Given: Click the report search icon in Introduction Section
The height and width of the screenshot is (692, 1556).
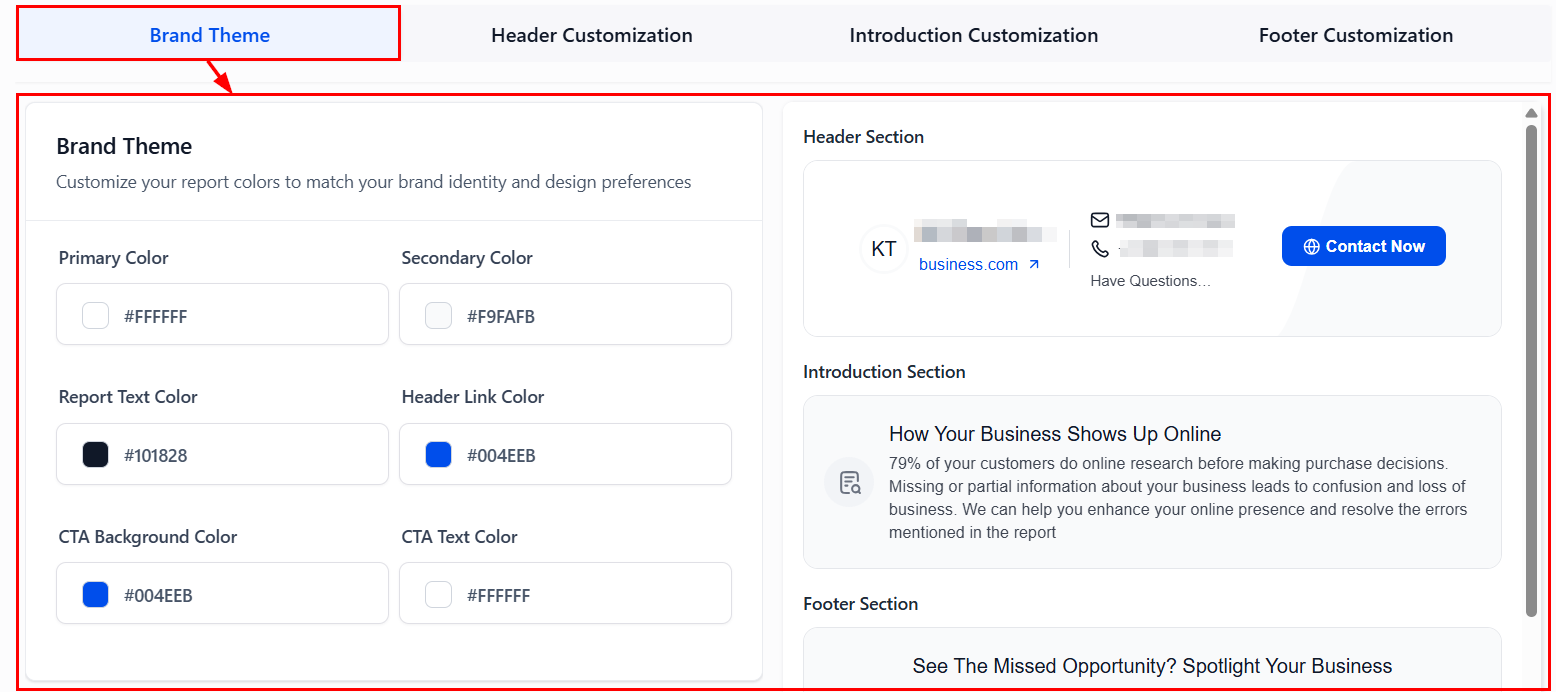Looking at the screenshot, I should tap(850, 483).
